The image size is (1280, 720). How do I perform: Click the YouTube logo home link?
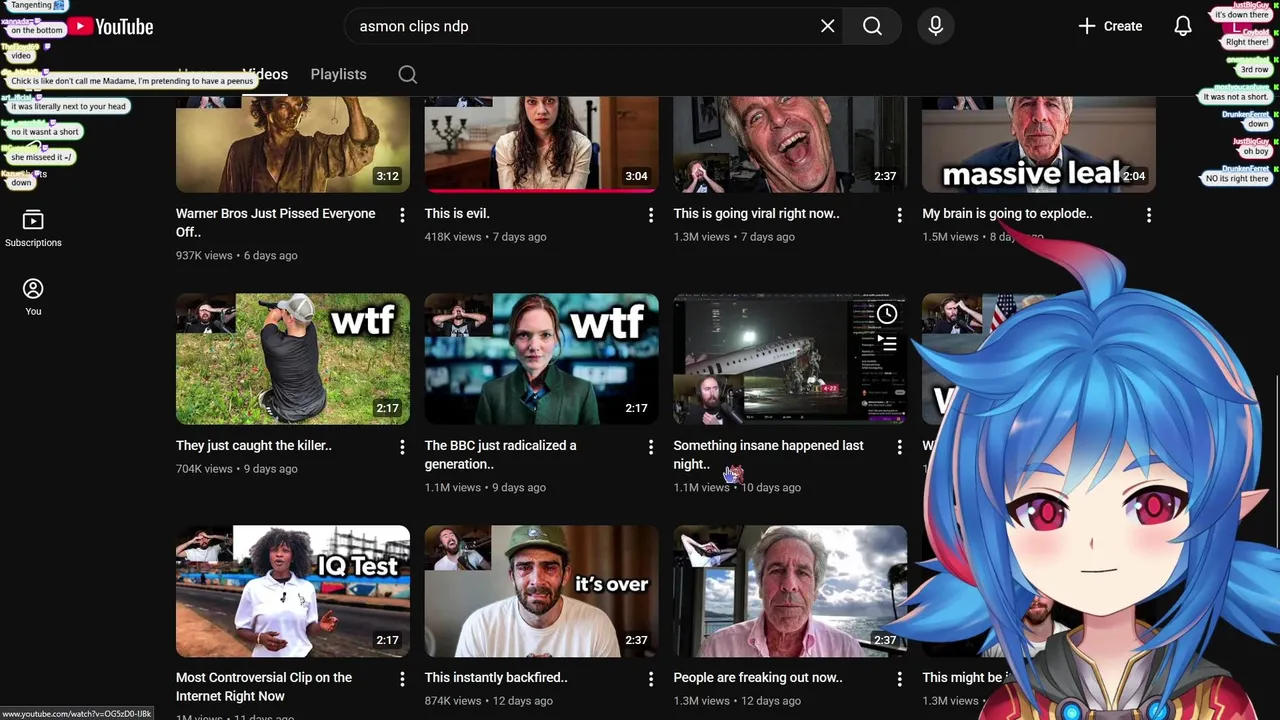110,27
